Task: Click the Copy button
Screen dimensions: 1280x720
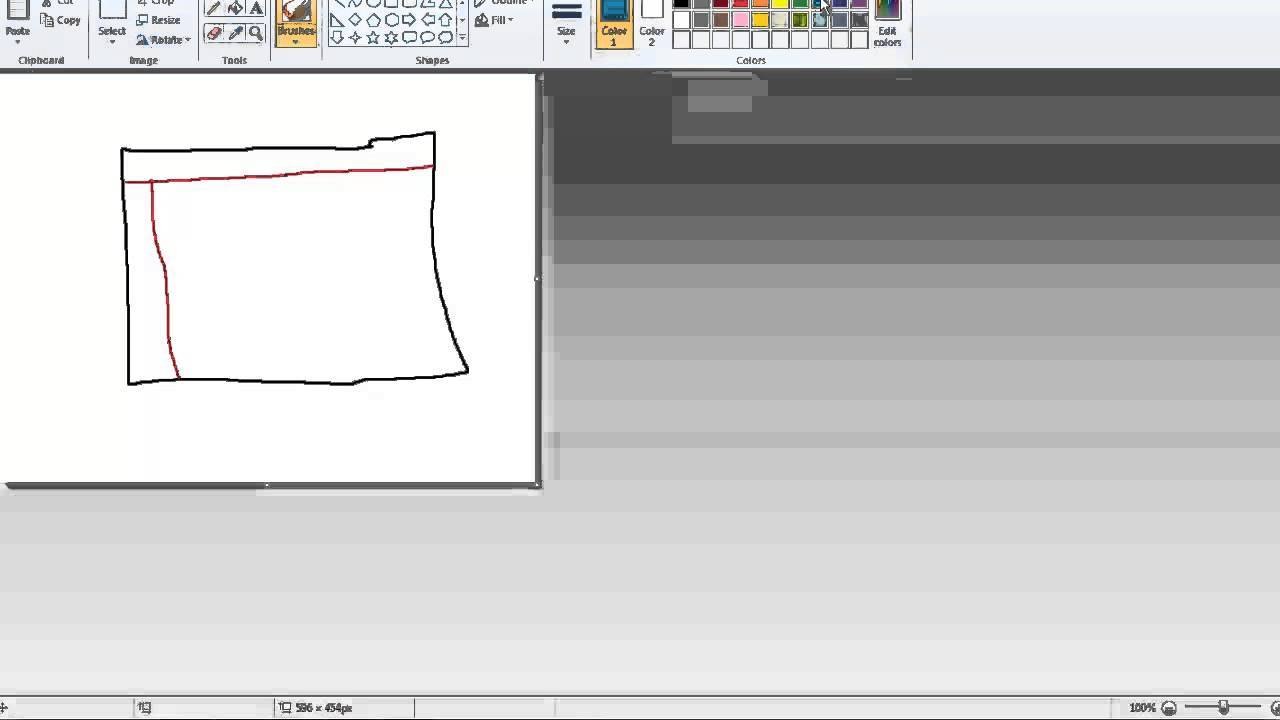Action: 61,20
